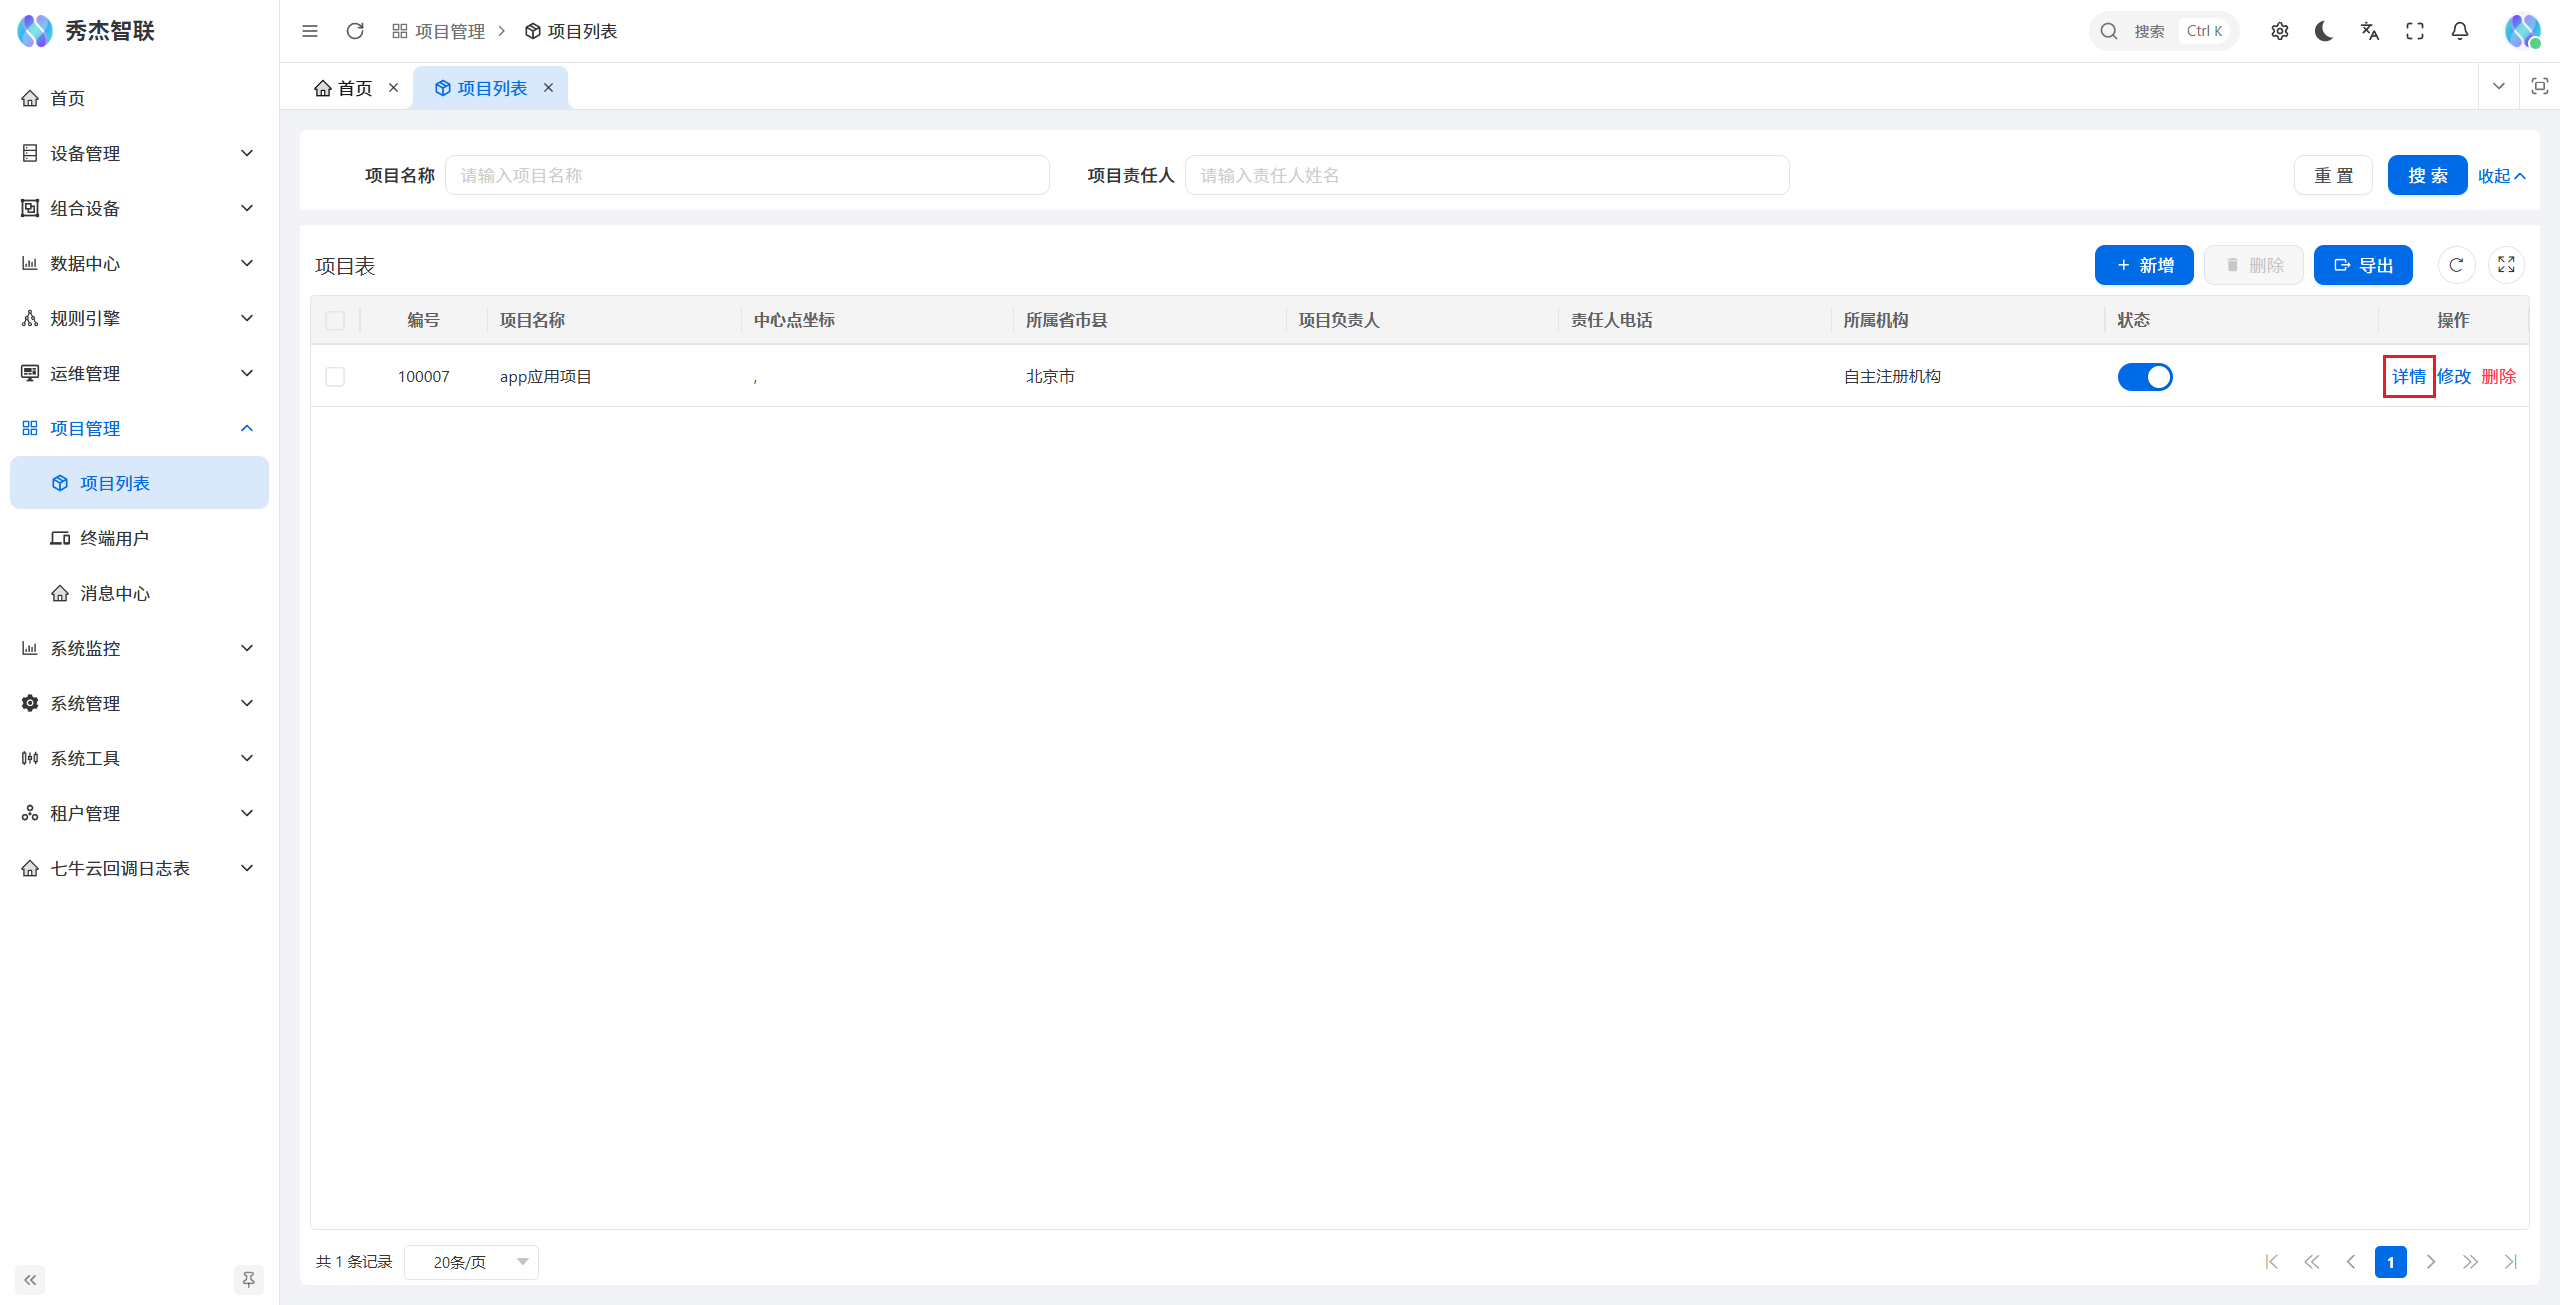This screenshot has height=1305, width=2560.
Task: Click the 项目名称 input field
Action: coord(747,175)
